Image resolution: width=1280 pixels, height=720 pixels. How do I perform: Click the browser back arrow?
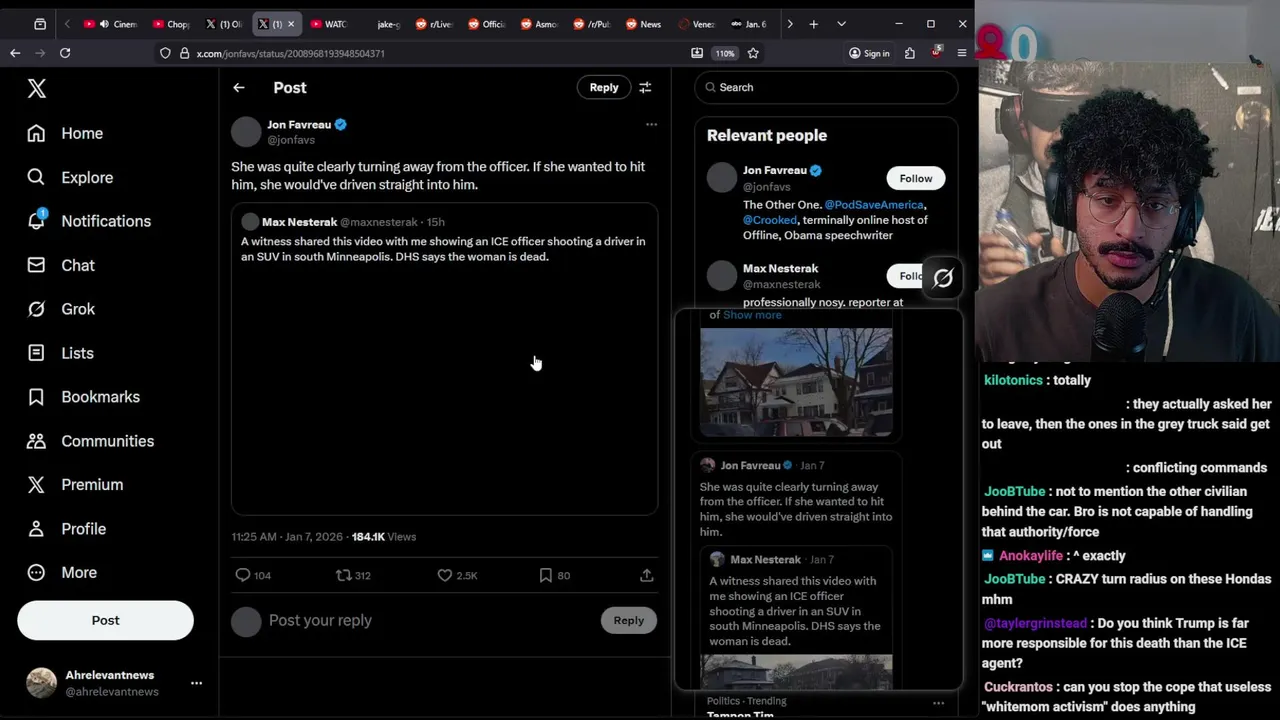click(x=15, y=53)
